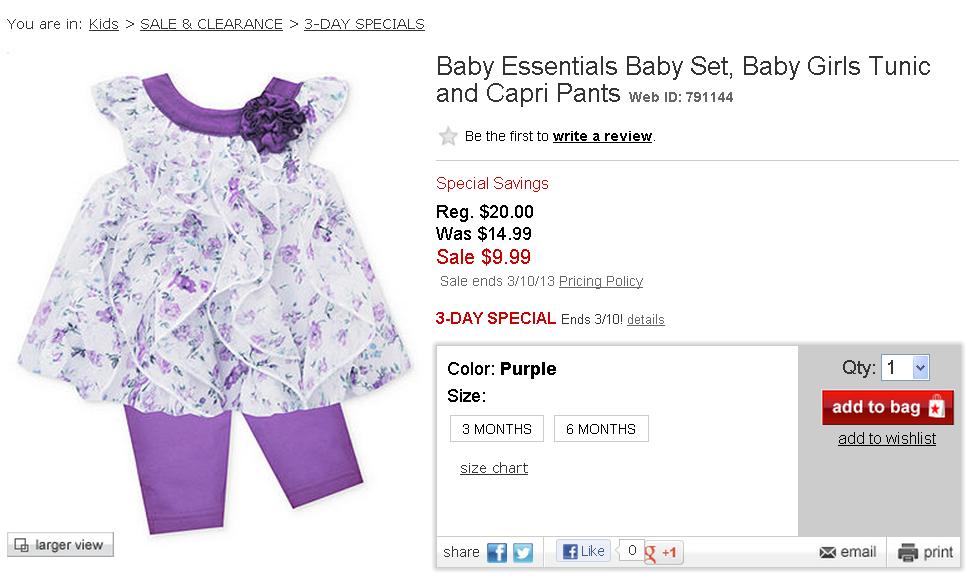Navigate to 3-DAY SPECIALS breadcrumb
The width and height of the screenshot is (967, 578).
364,24
